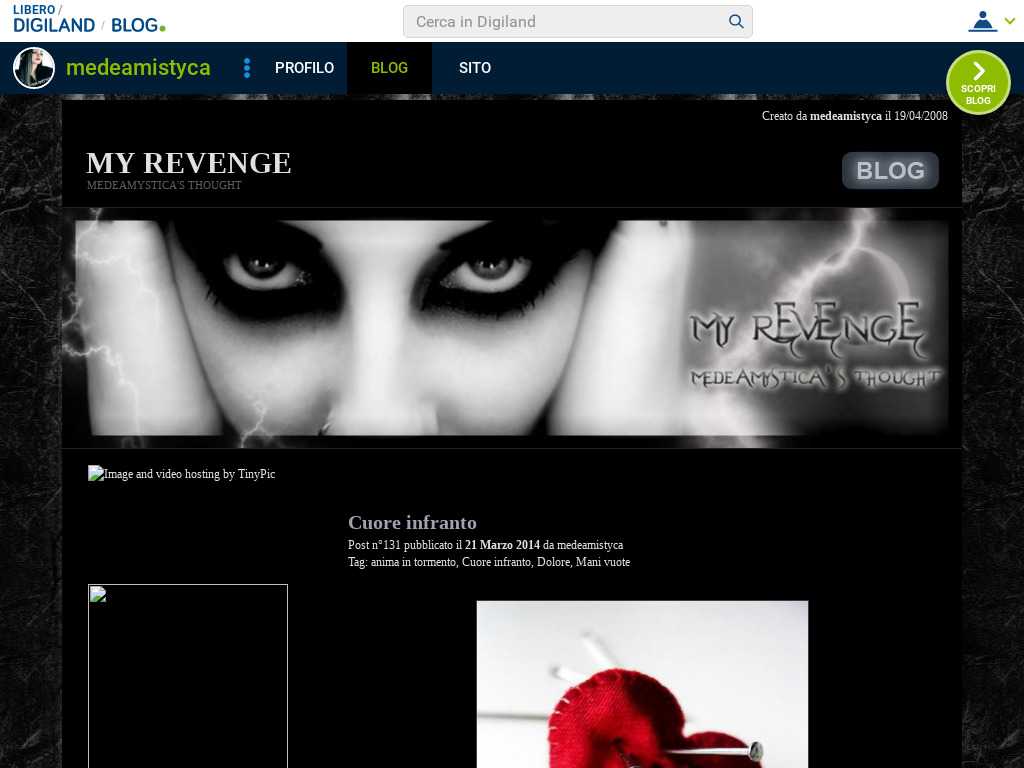Click the Libero Digiland logo

point(54,19)
